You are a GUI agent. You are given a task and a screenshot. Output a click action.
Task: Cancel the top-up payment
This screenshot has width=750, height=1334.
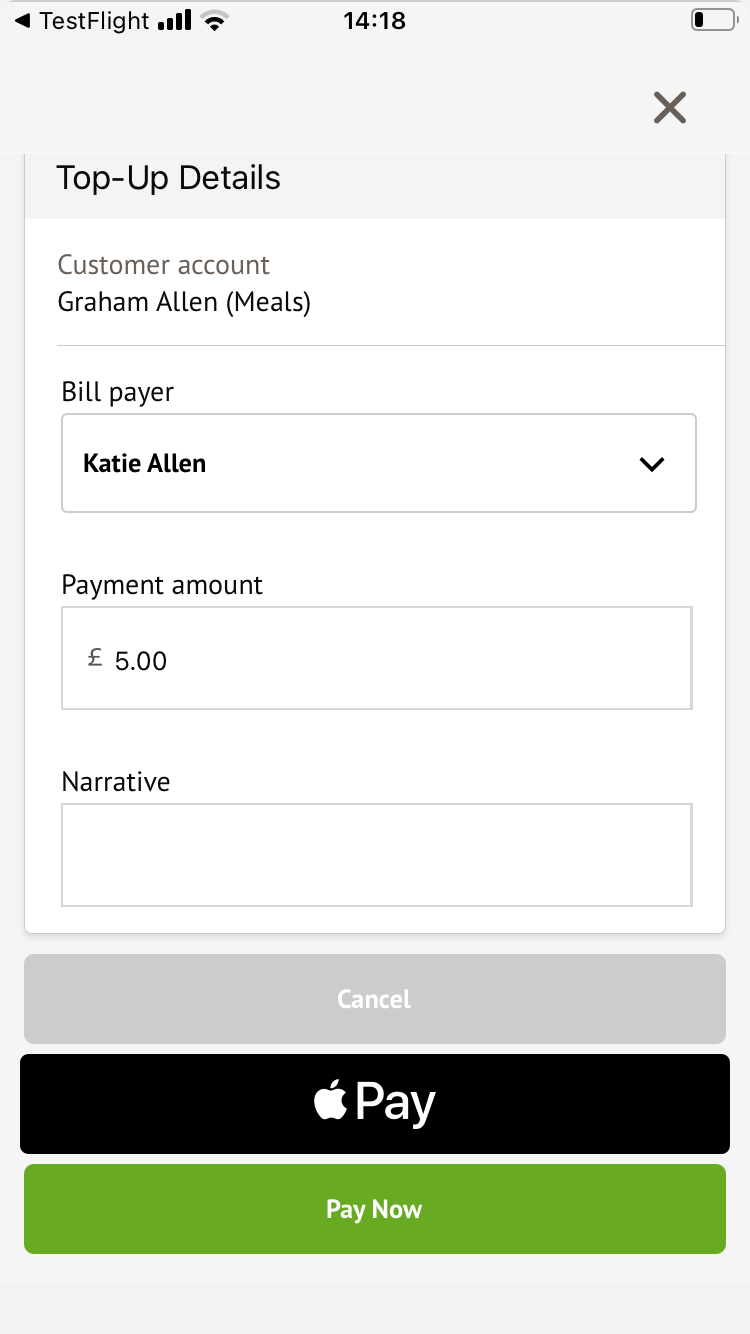click(x=374, y=998)
